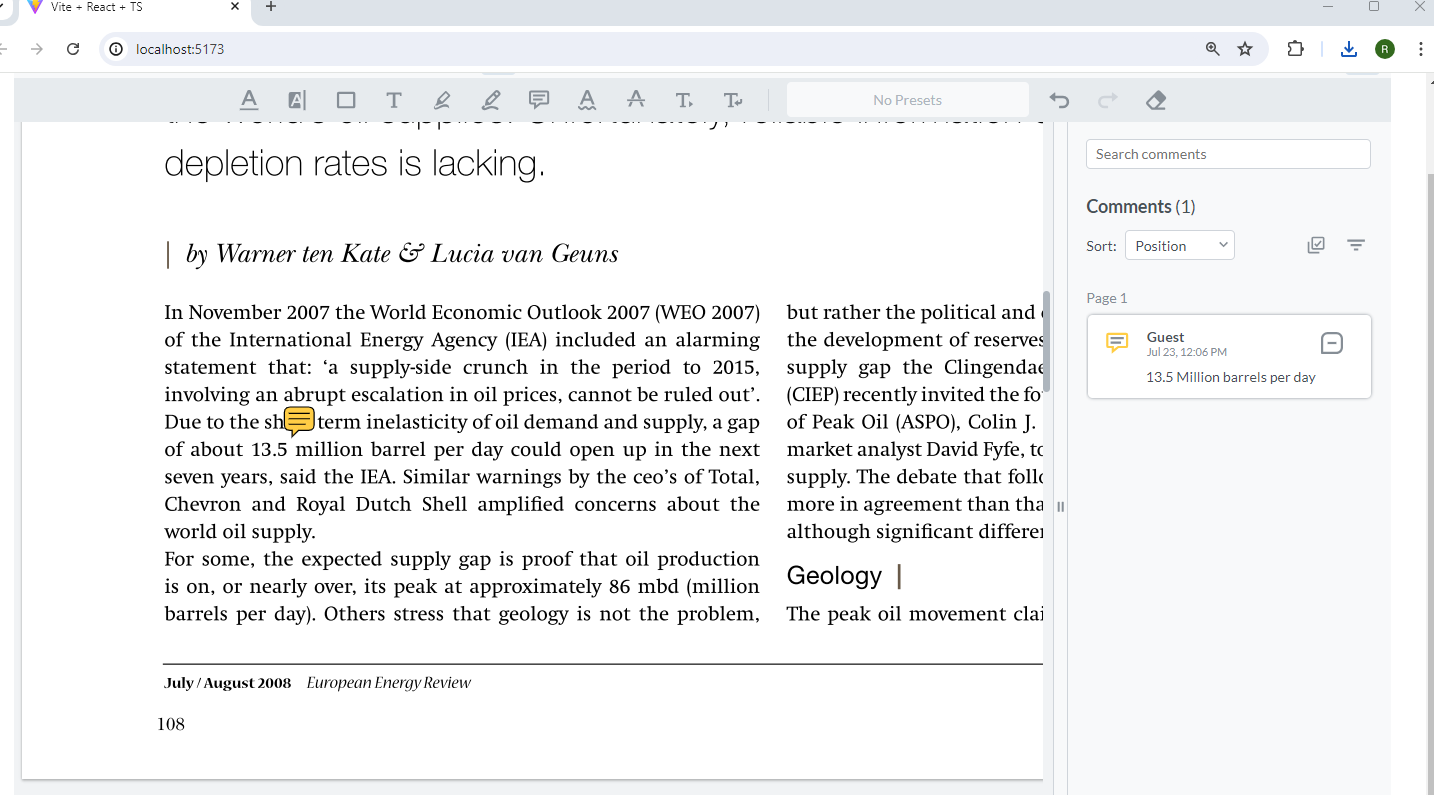The image size is (1434, 795).
Task: Select the comment '13.5 Million barrels per day'
Action: tap(1231, 377)
